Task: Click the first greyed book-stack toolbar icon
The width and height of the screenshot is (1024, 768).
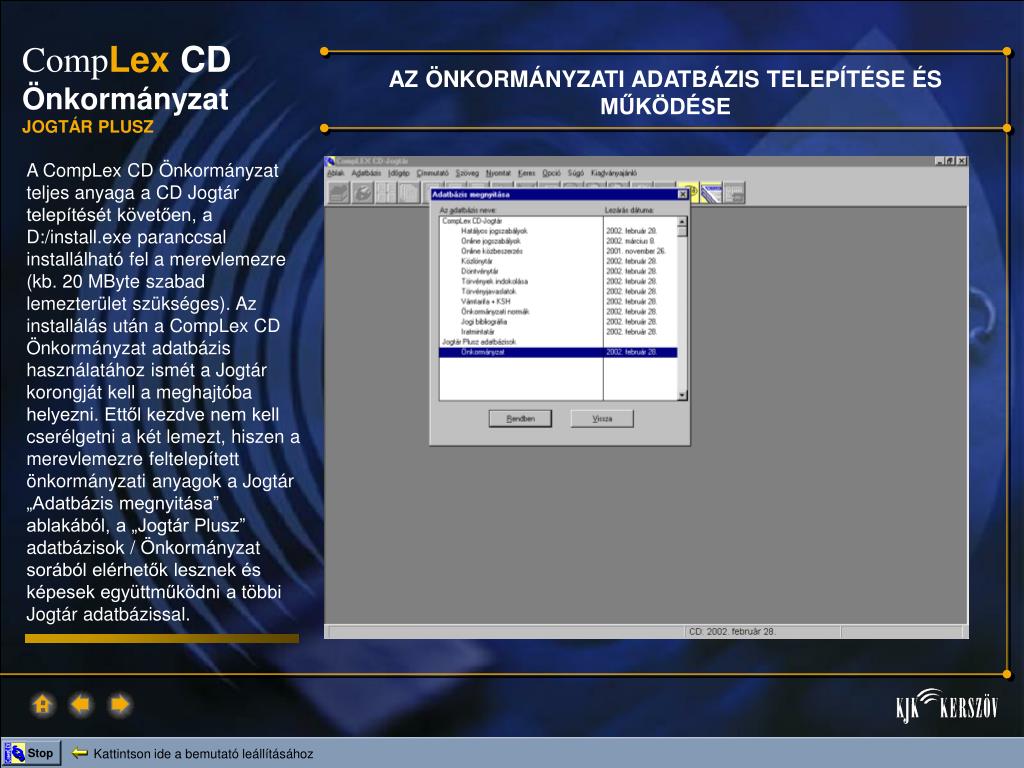Action: coord(338,193)
